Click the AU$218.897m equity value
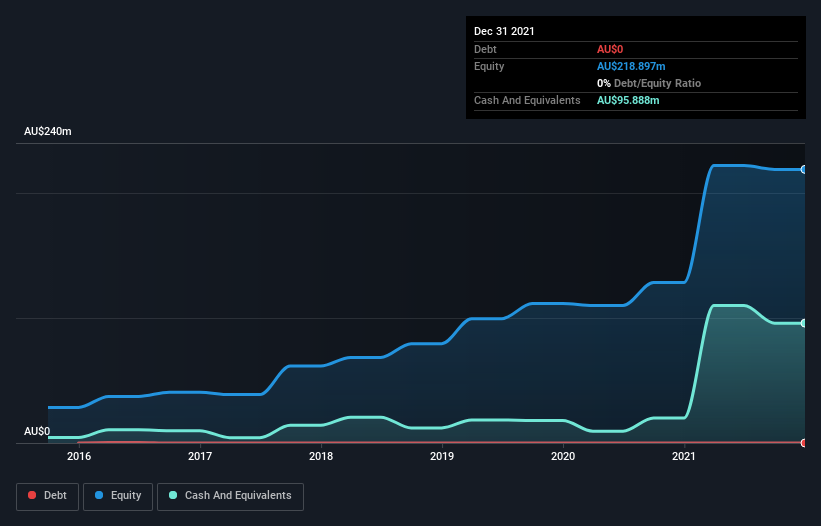This screenshot has width=821, height=526. (x=631, y=66)
